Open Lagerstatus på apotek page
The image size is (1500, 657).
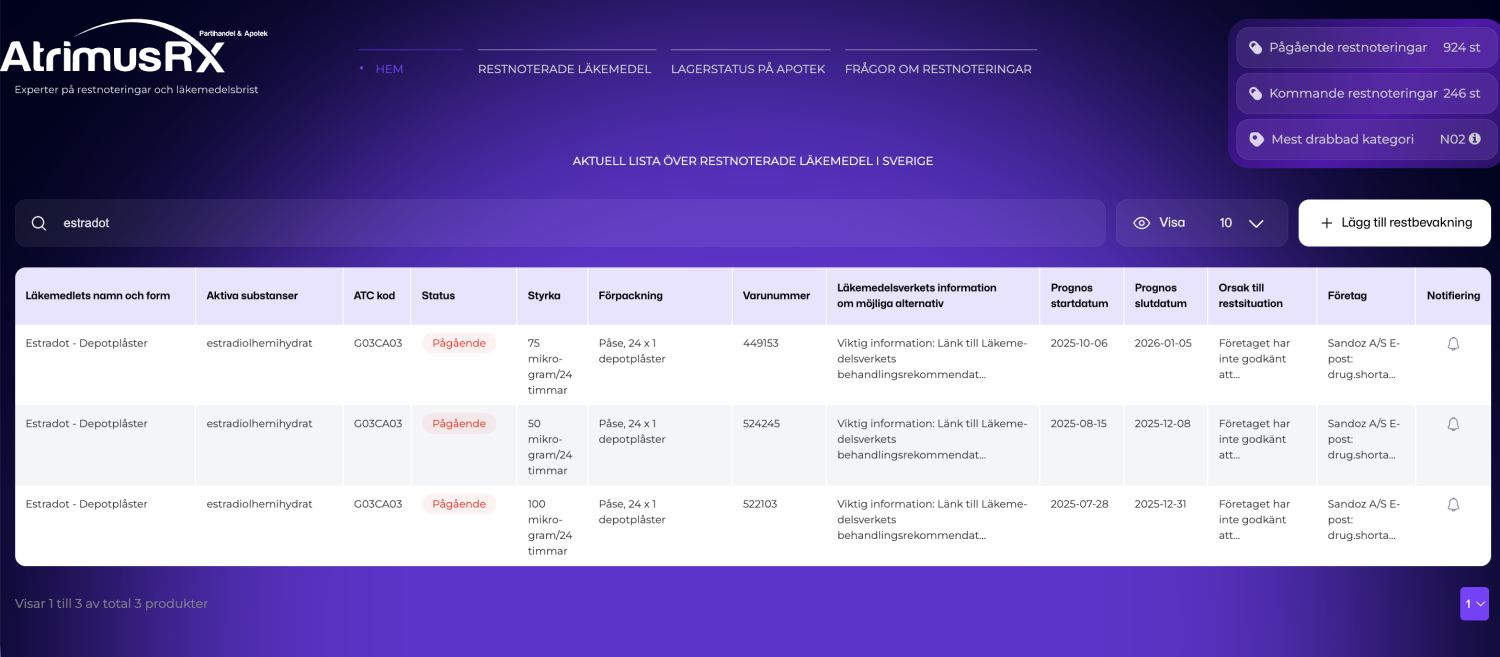click(x=748, y=69)
